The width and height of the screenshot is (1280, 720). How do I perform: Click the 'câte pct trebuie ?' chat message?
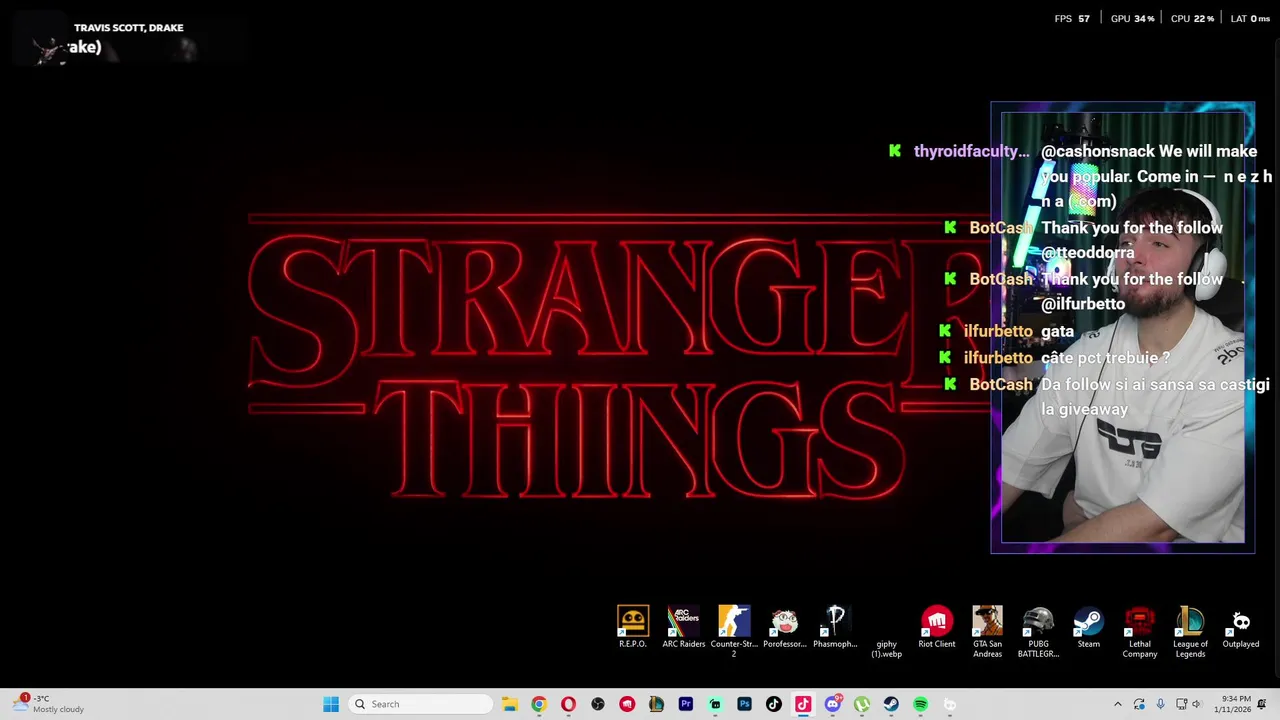coord(1105,358)
